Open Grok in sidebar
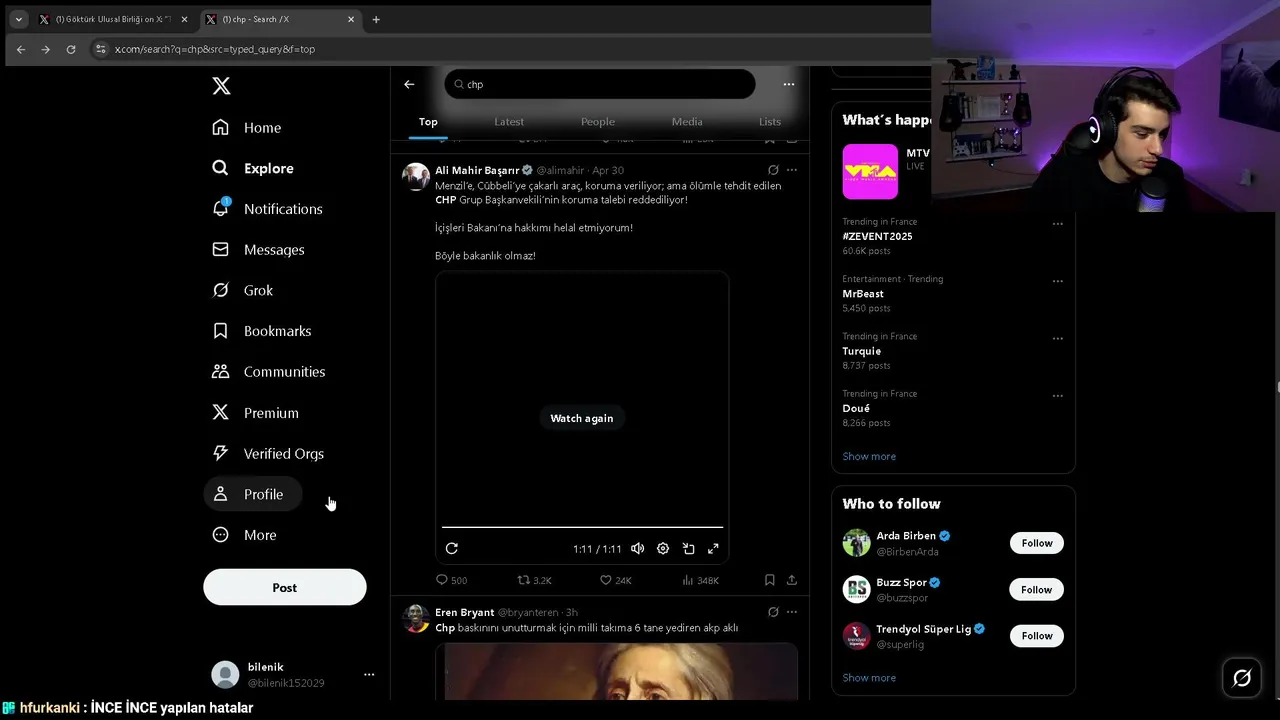The height and width of the screenshot is (720, 1280). coord(242,290)
